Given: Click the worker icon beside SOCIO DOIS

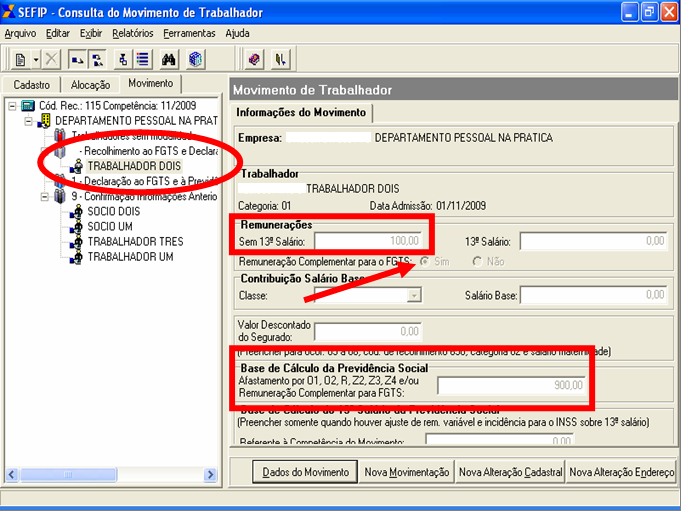Looking at the screenshot, I should 77,211.
